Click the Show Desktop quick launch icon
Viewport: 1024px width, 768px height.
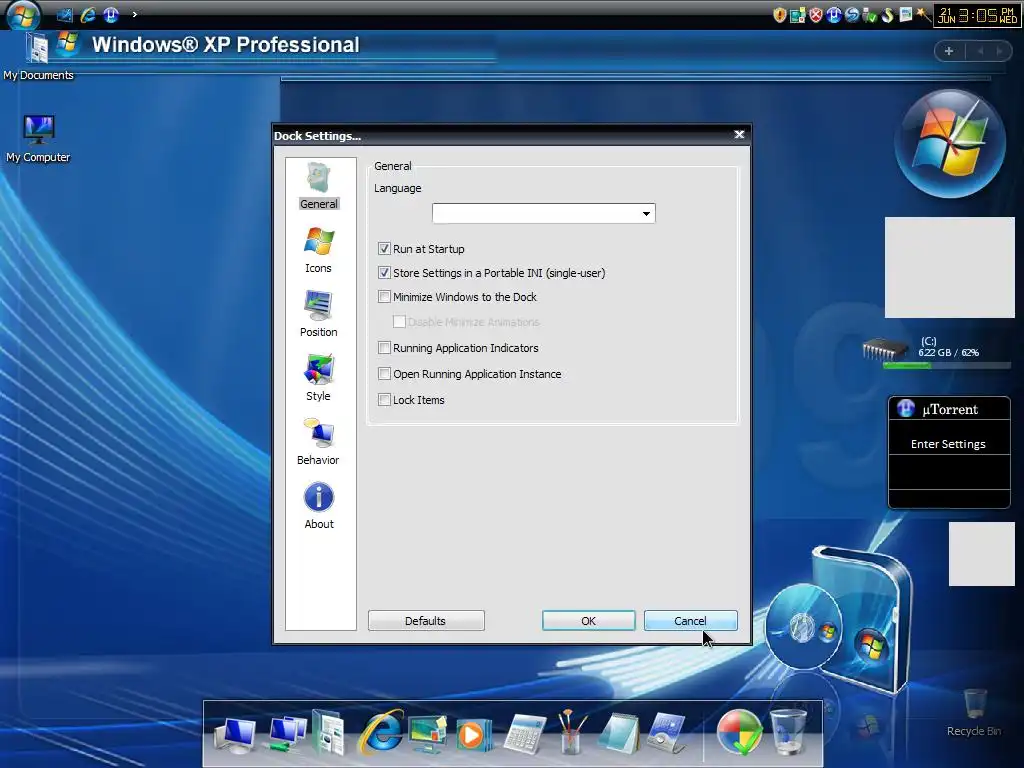click(65, 14)
